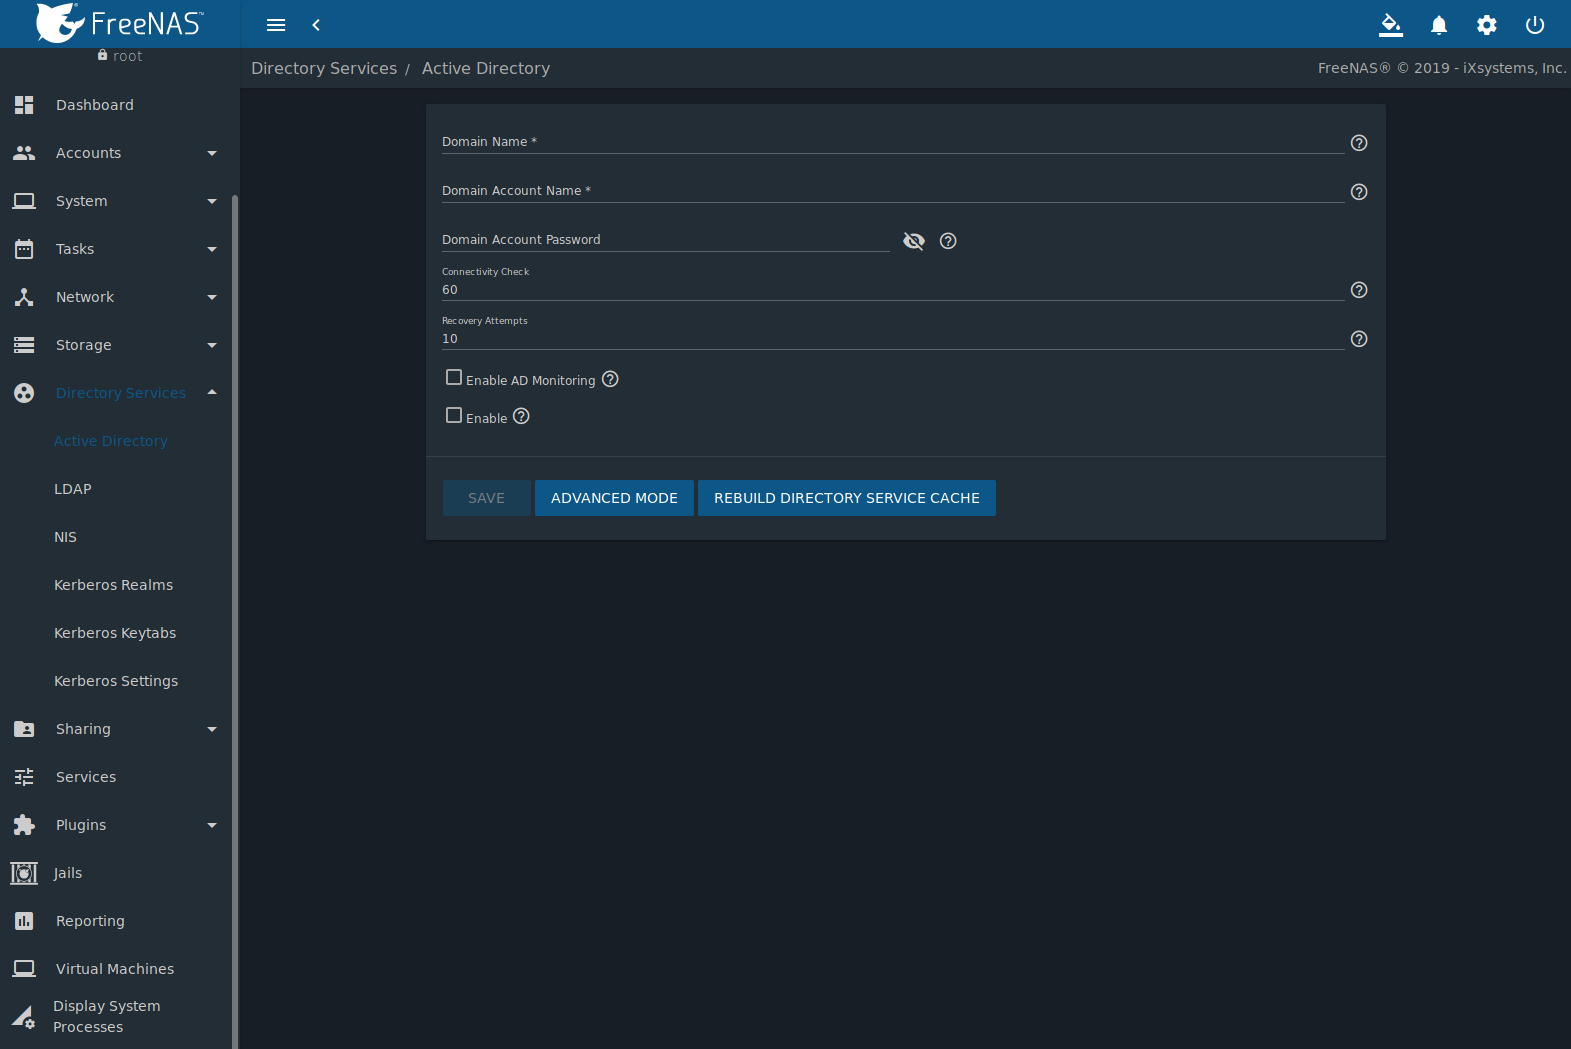This screenshot has height=1049, width=1571.
Task: Open LDAP submenu item
Action: 73,489
